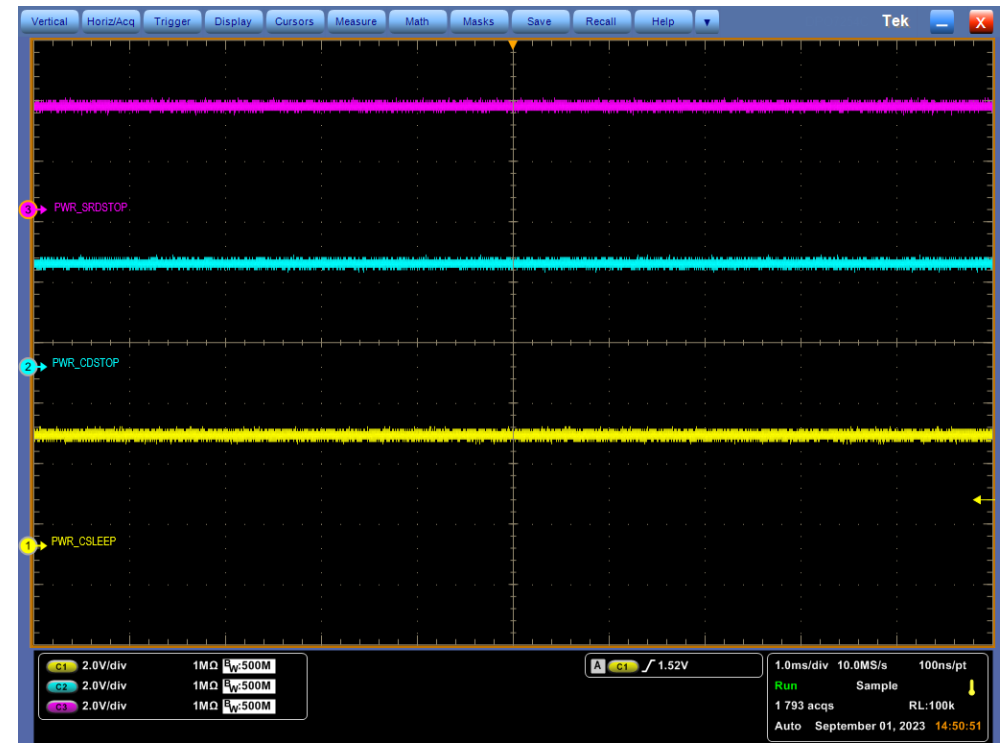
Task: Click the Math button in the menu bar
Action: pyautogui.click(x=417, y=21)
